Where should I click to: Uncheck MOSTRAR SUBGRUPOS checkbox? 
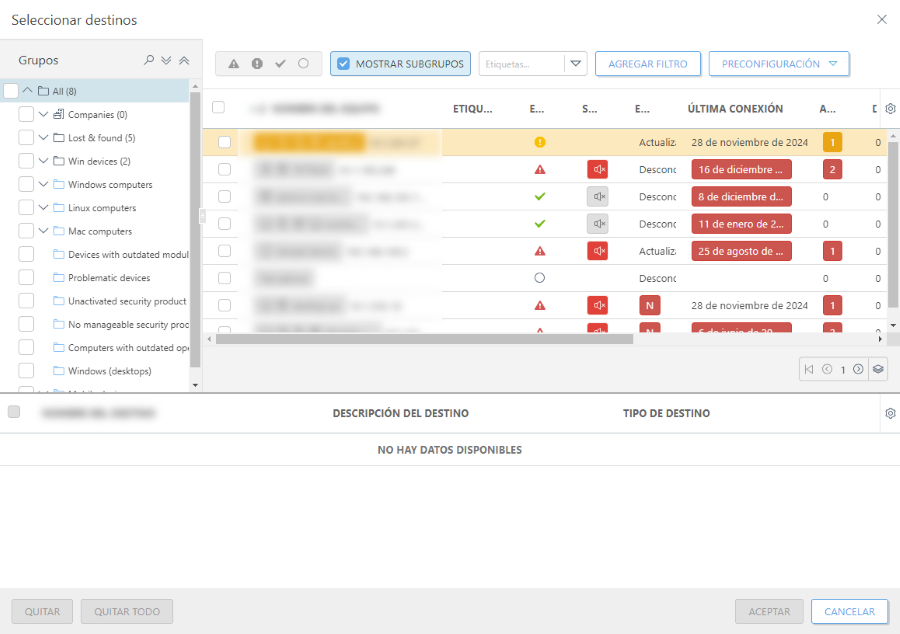[343, 64]
